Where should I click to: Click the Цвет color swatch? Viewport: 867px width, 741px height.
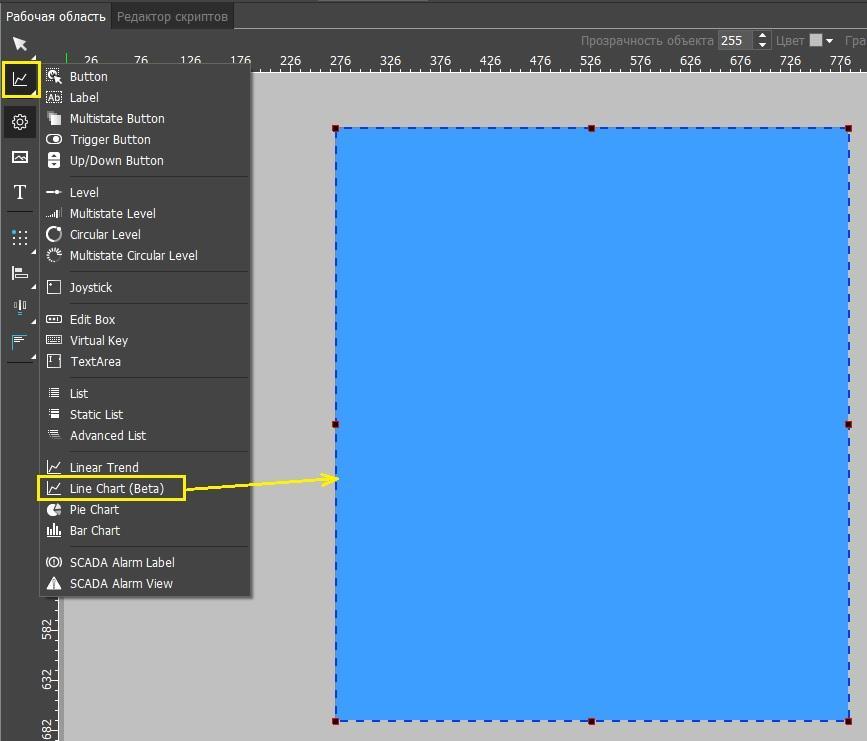coord(816,41)
